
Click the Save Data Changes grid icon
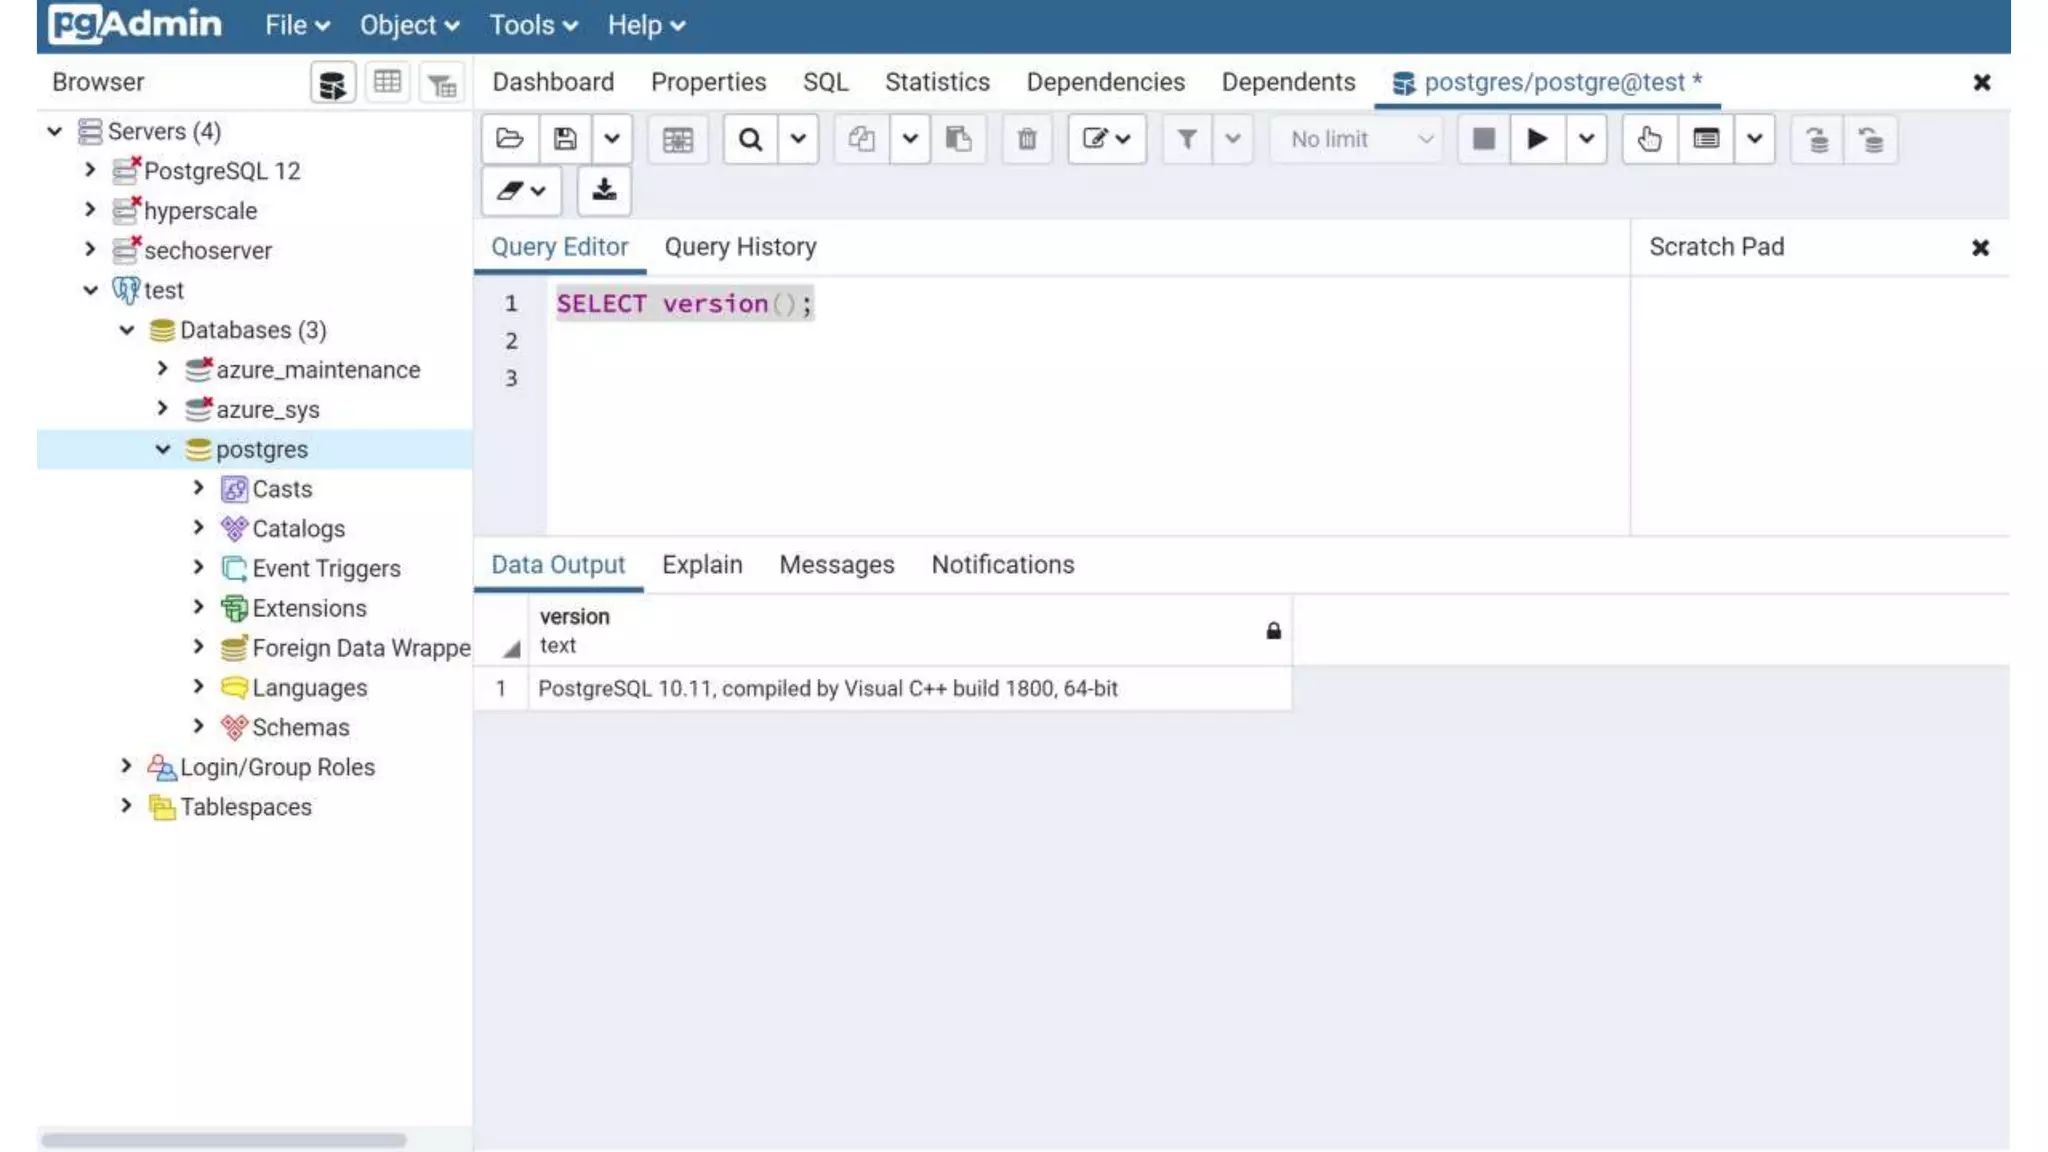(x=677, y=139)
